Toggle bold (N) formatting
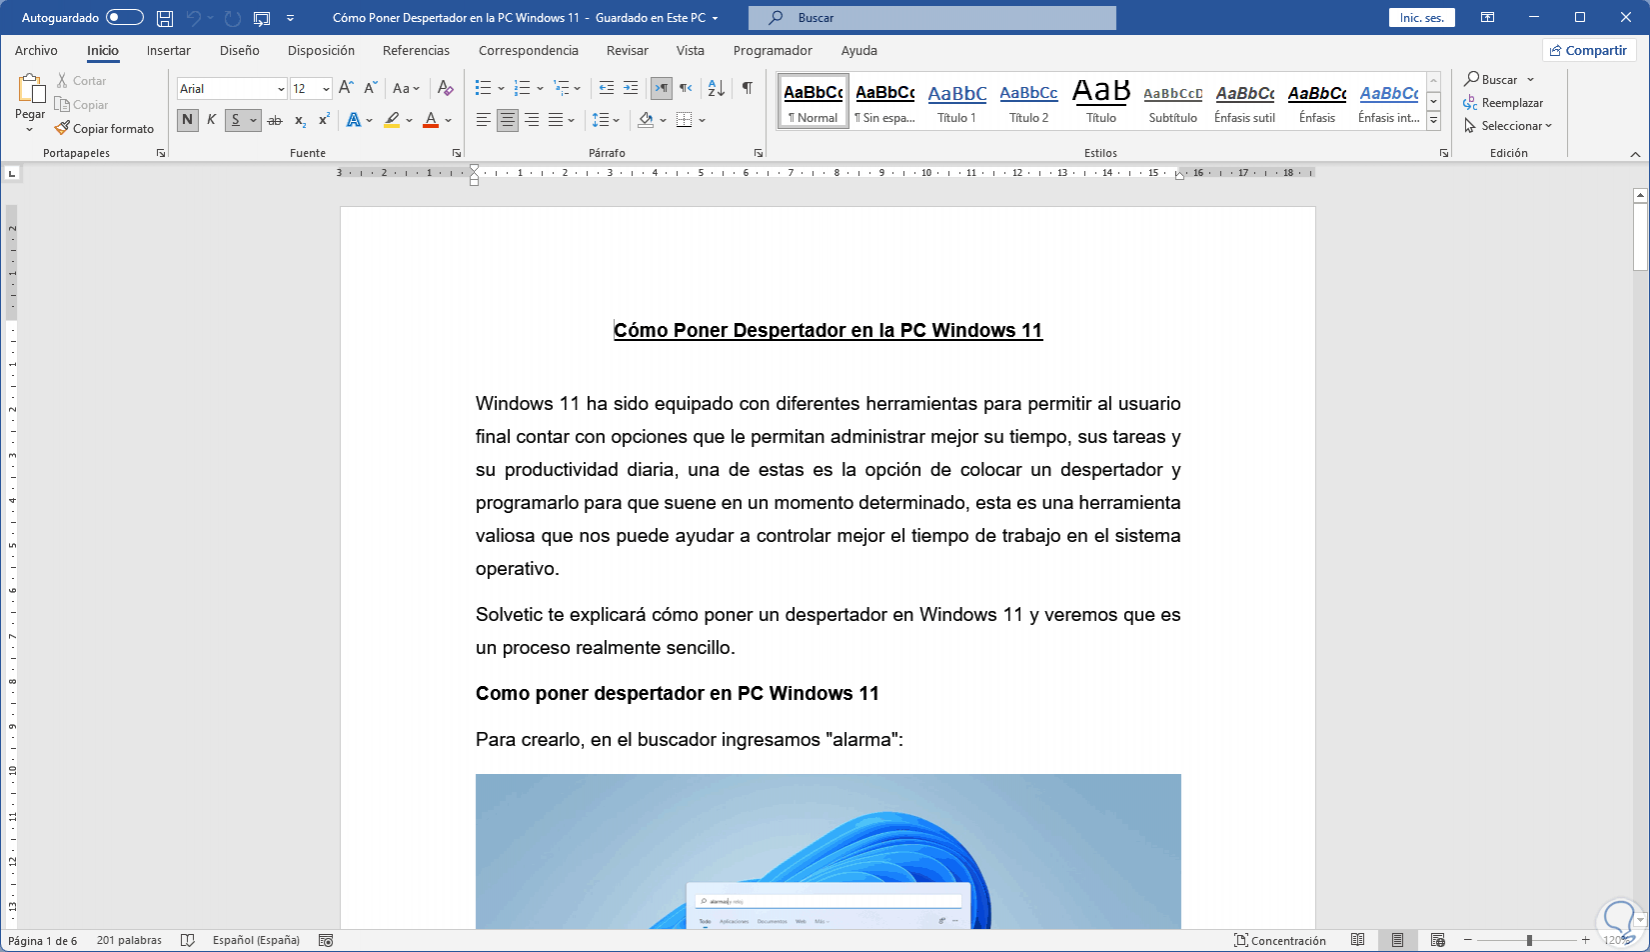 [187, 120]
